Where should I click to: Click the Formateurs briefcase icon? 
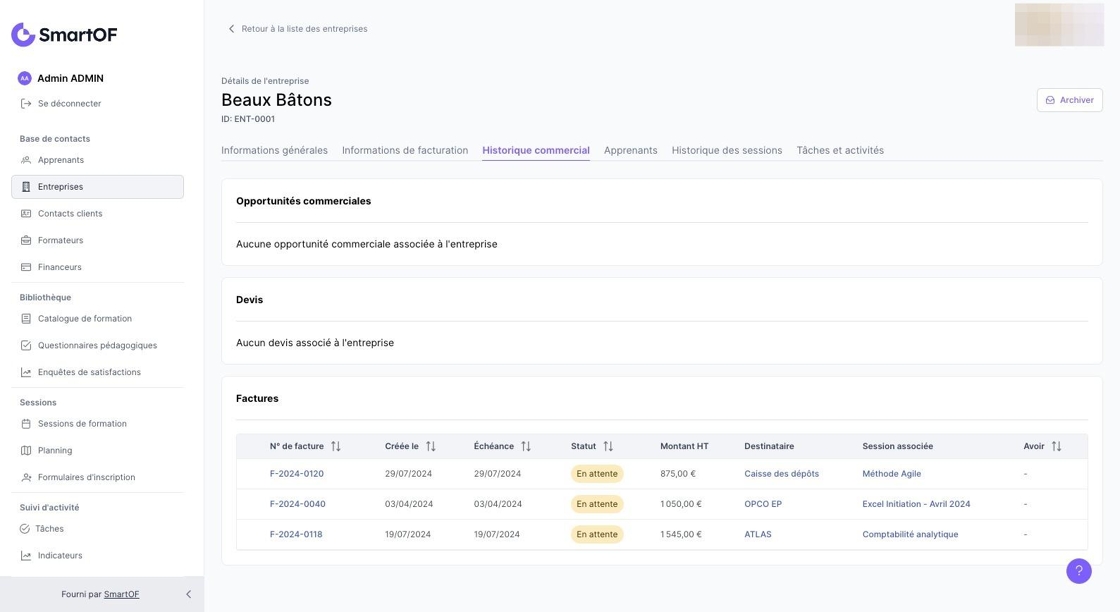click(27, 240)
